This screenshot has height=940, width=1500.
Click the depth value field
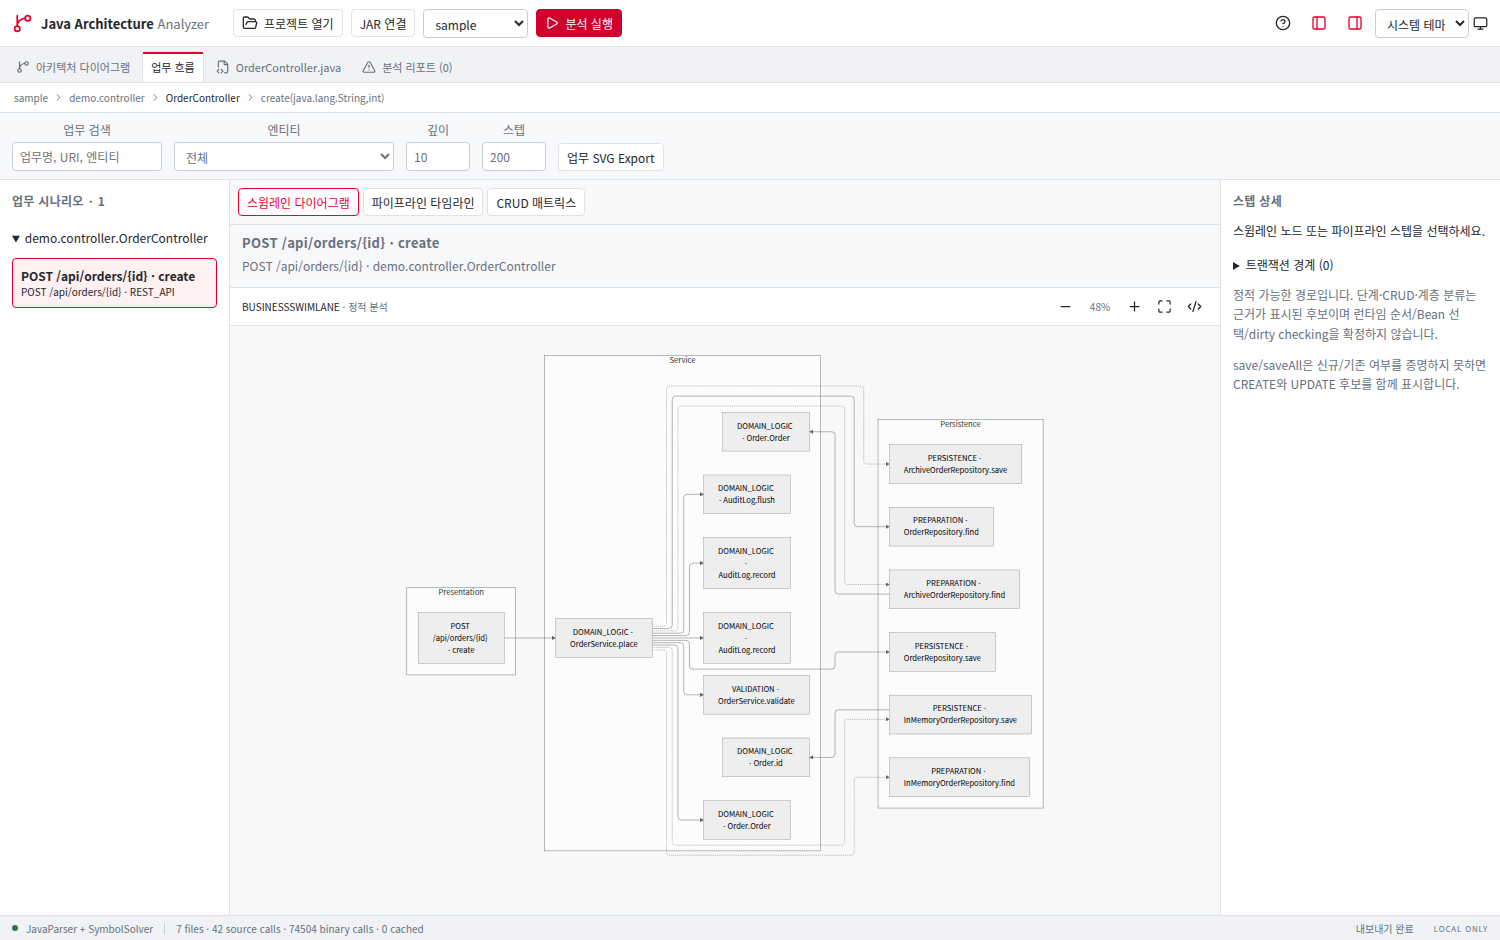[438, 157]
